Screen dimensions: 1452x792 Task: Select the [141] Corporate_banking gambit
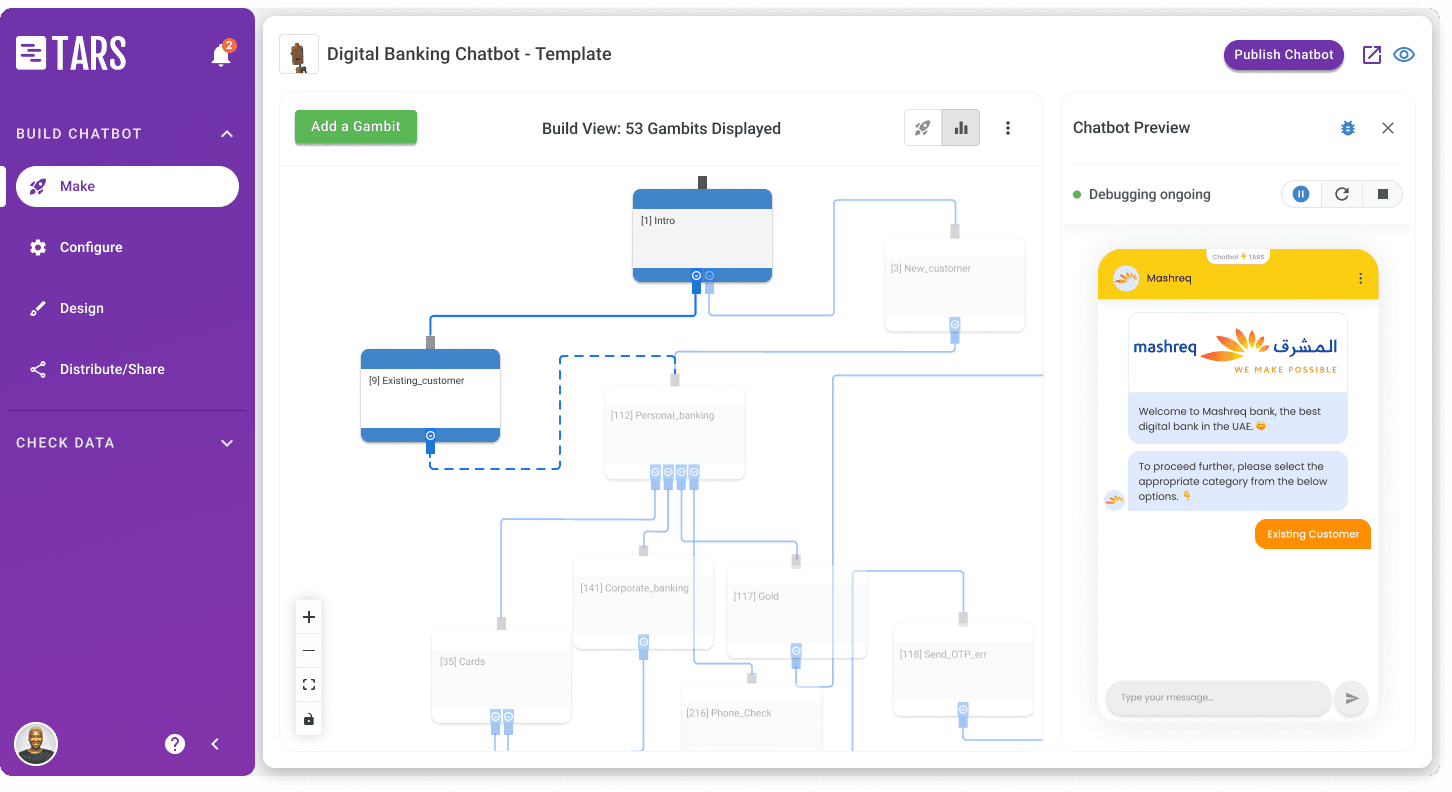(x=643, y=603)
